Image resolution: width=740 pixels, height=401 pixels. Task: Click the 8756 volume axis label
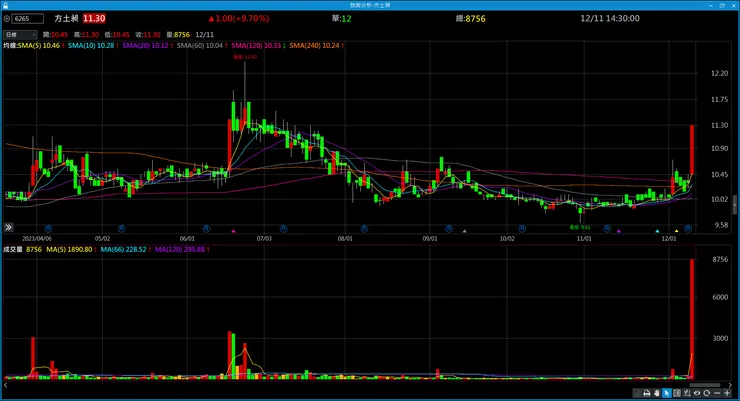tap(720, 259)
